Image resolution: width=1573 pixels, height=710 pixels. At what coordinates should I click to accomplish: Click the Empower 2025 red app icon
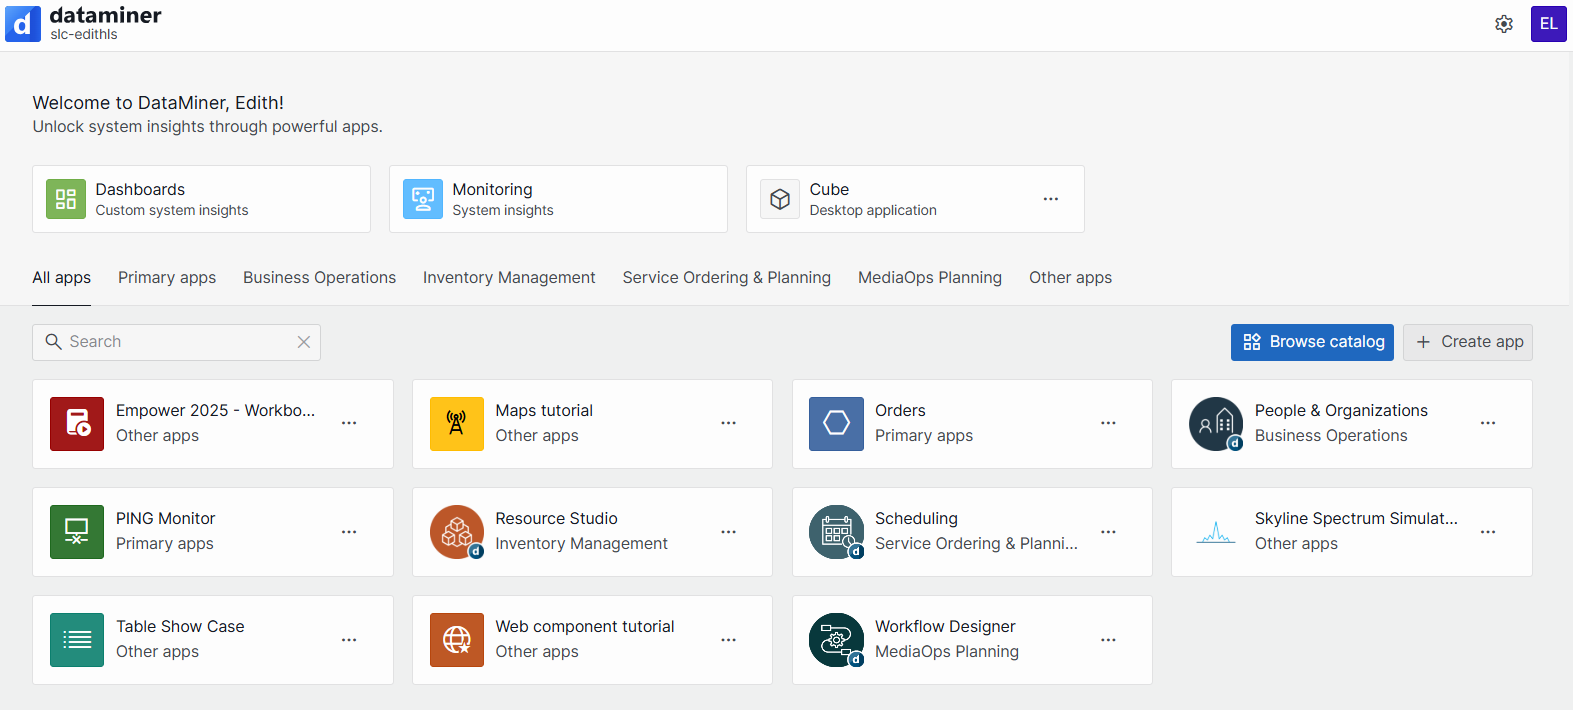[77, 424]
